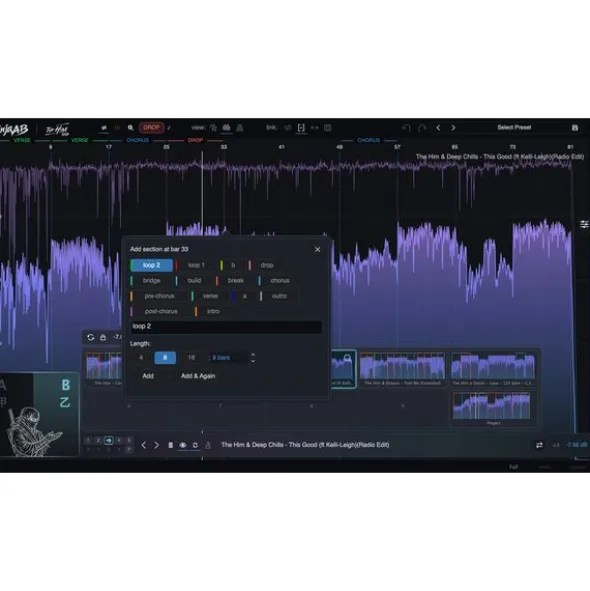Close the Add section dialog

[x=317, y=250]
